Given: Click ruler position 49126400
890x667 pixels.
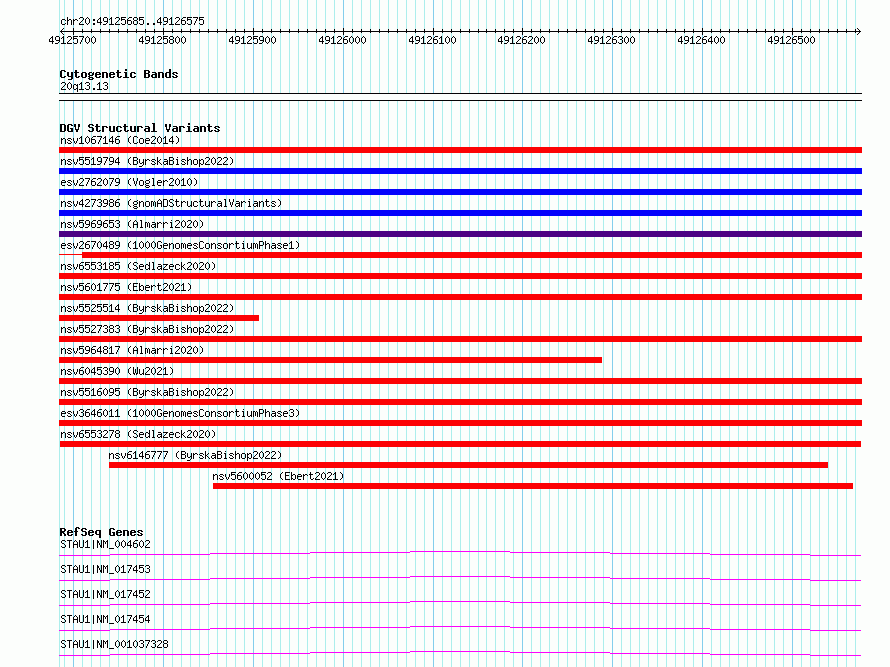Looking at the screenshot, I should pos(702,40).
